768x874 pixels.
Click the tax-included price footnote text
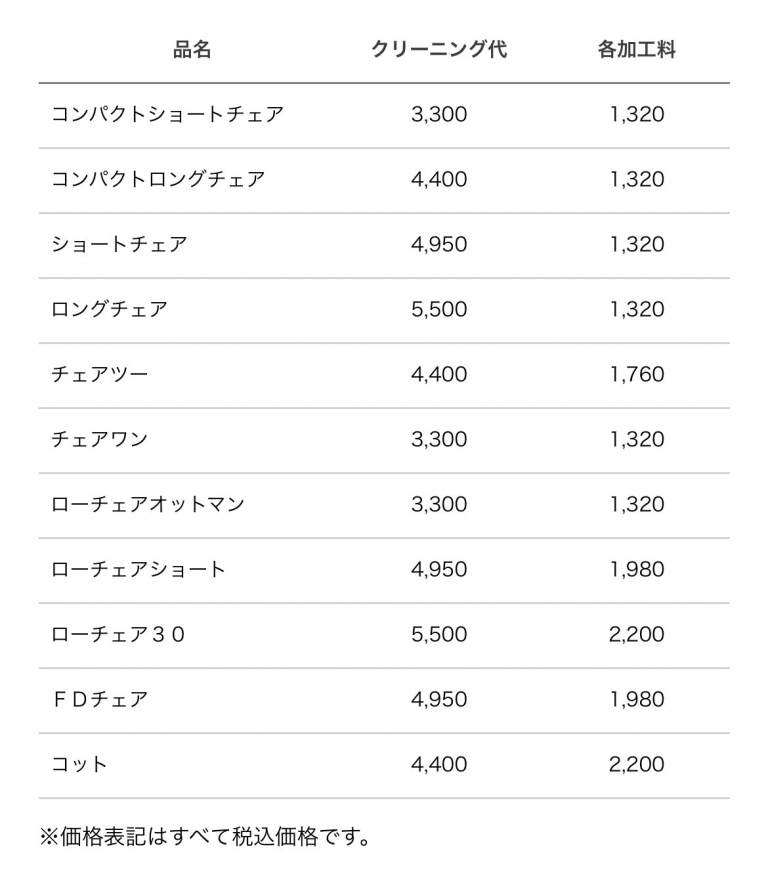[205, 837]
